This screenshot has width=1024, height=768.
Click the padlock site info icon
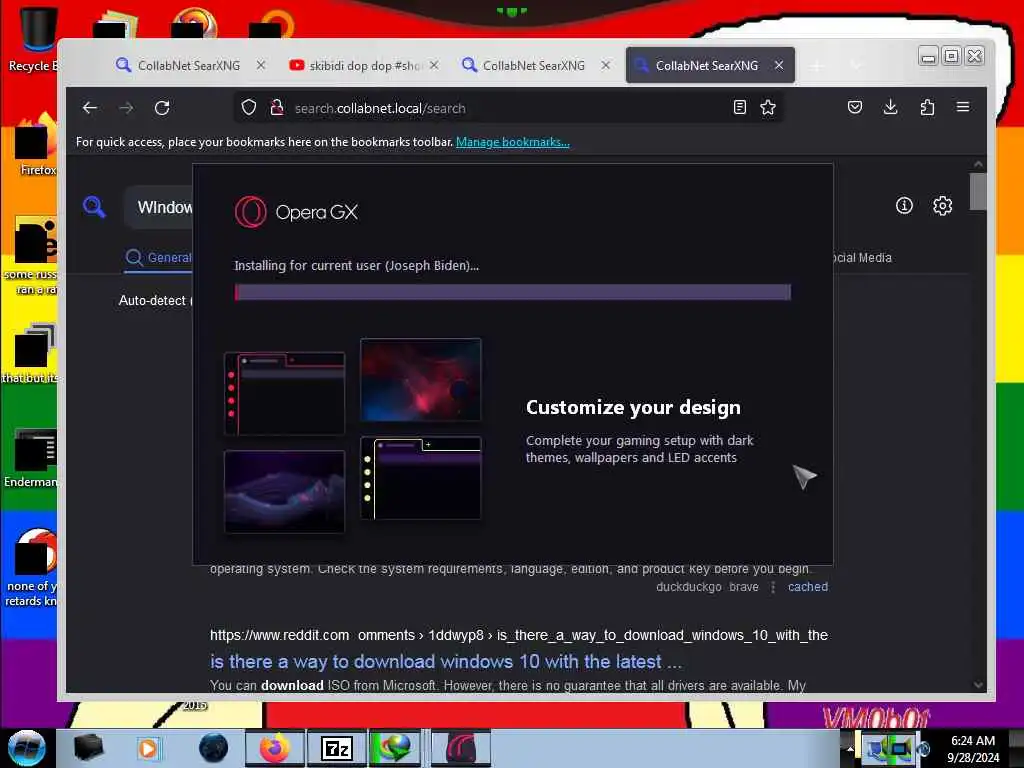pos(277,108)
